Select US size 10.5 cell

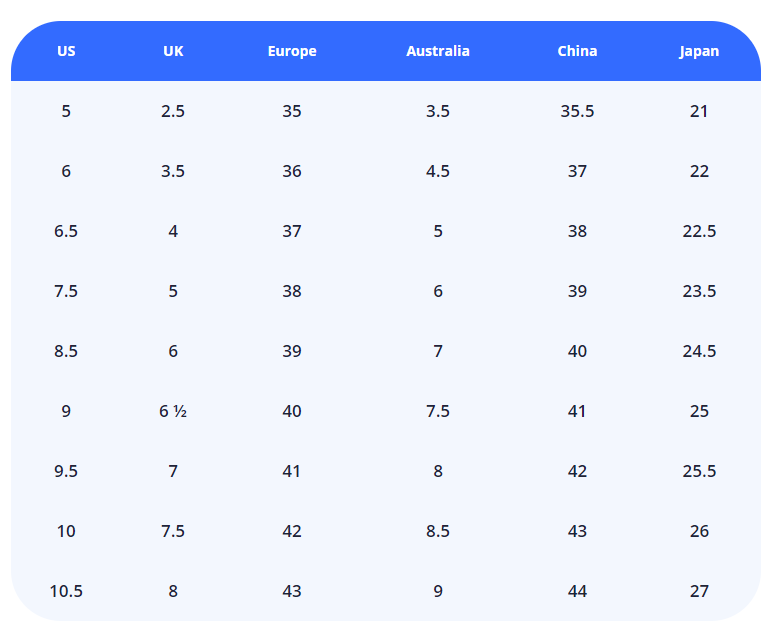coord(66,591)
